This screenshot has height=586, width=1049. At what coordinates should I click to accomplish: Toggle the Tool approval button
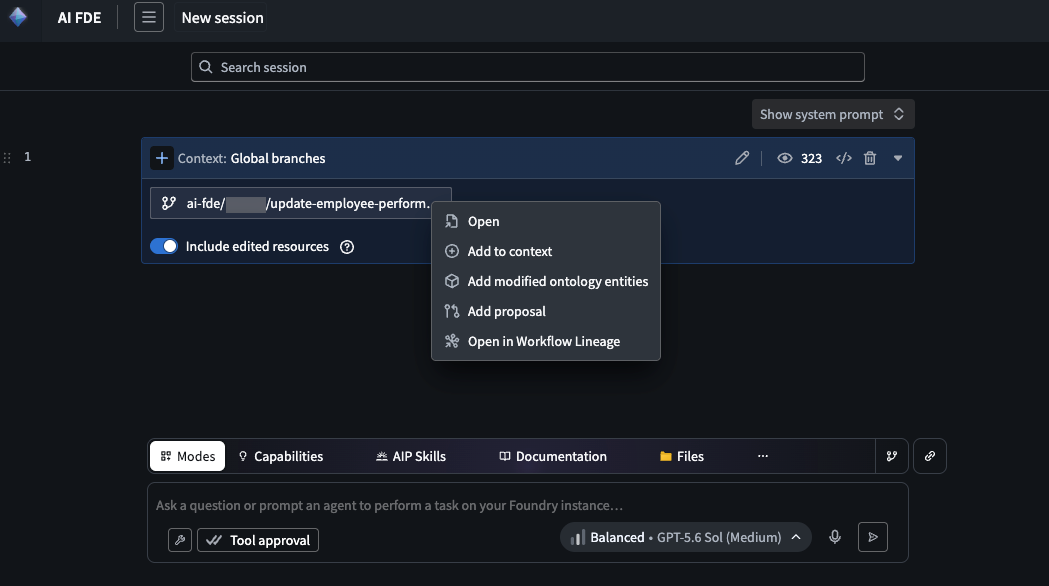258,540
